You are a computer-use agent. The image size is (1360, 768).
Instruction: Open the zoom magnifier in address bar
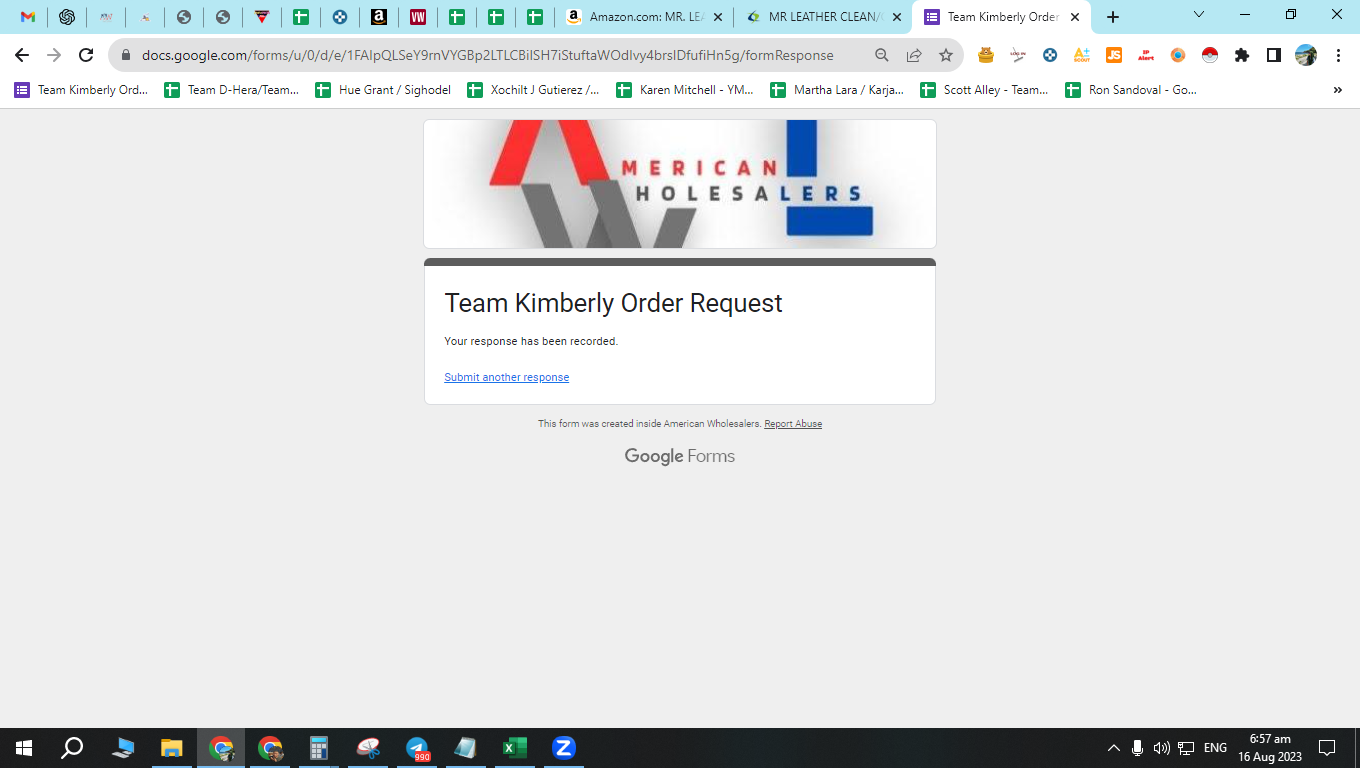point(881,56)
